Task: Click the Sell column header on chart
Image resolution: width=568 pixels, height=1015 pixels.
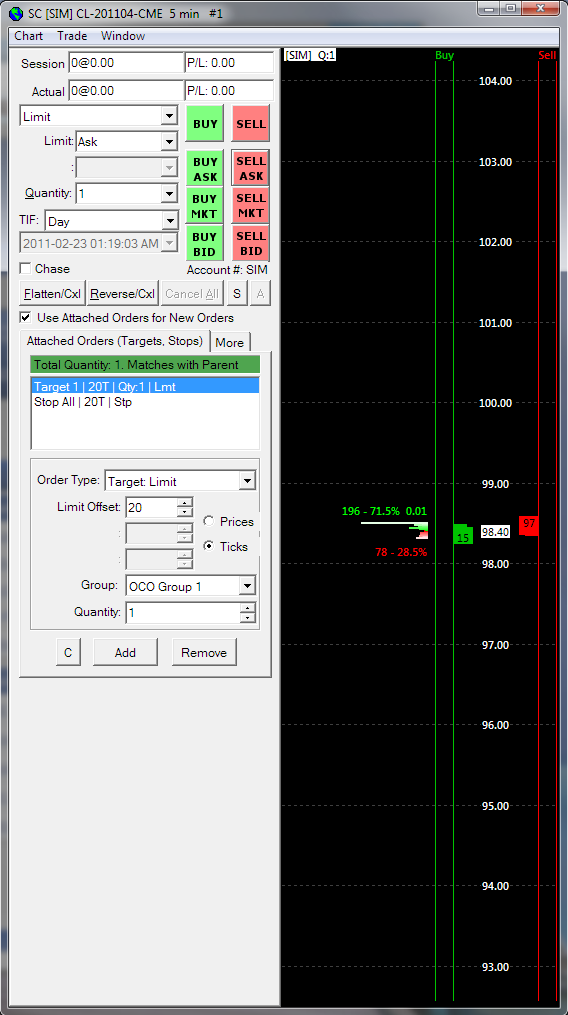Action: [547, 56]
